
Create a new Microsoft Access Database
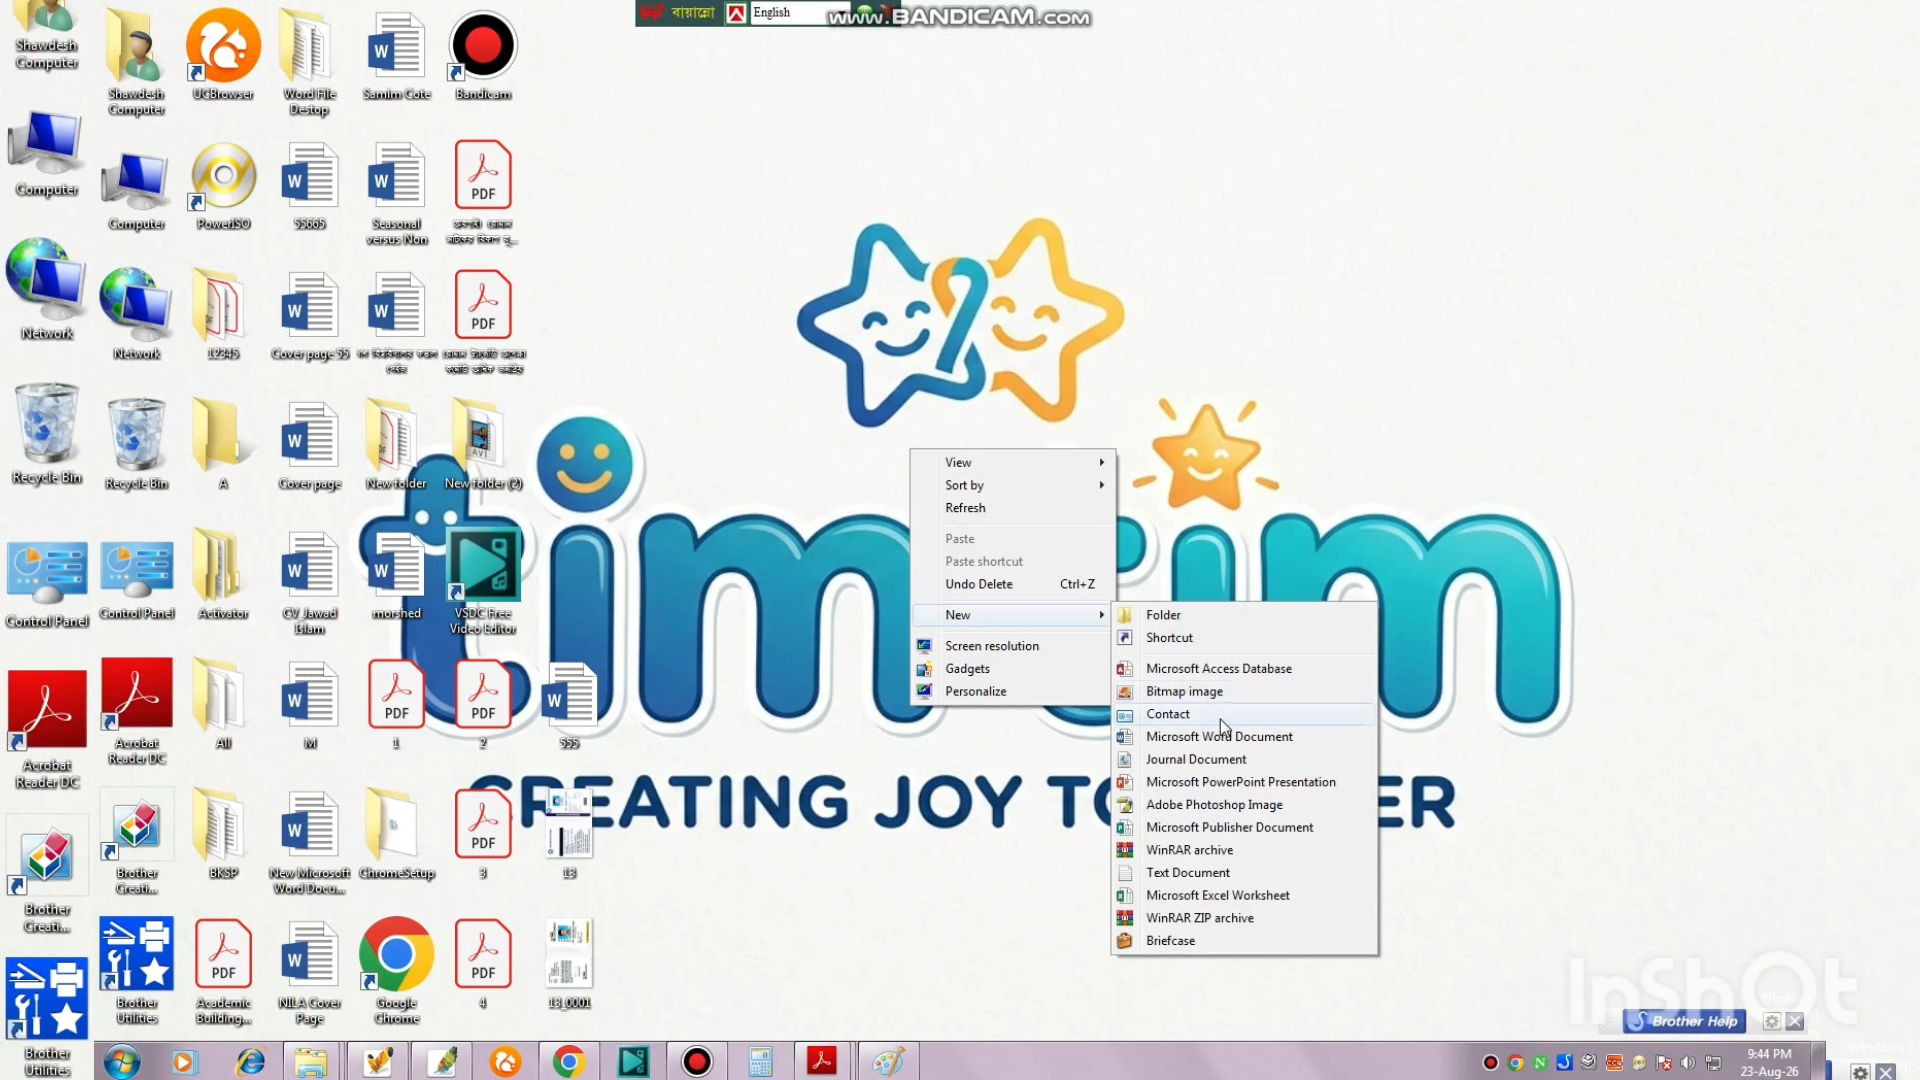pos(1245,669)
